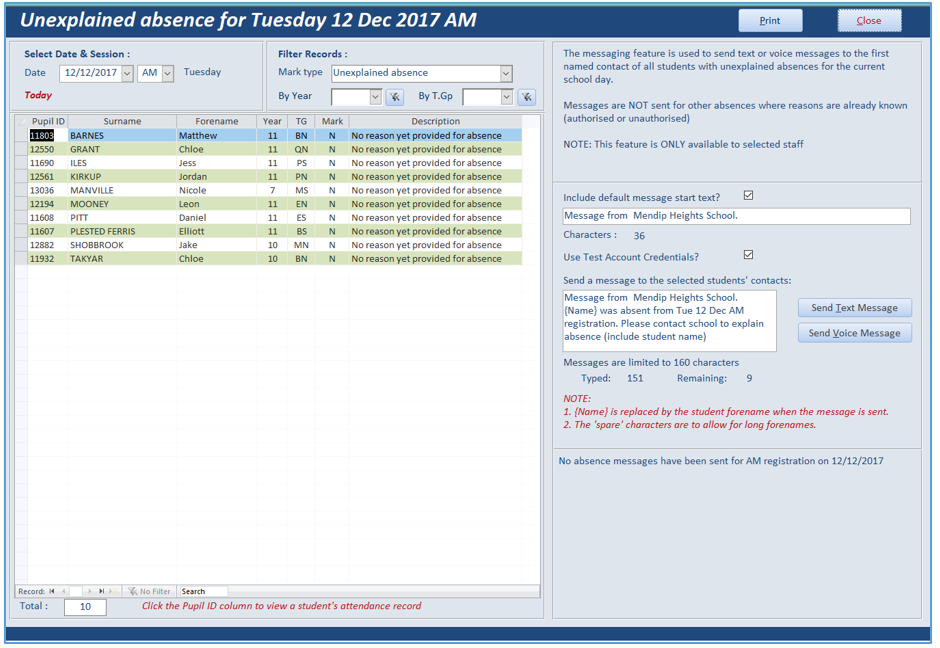Viewport: 940px width, 648px height.
Task: Click the forename Matthew cell
Action: 216,135
